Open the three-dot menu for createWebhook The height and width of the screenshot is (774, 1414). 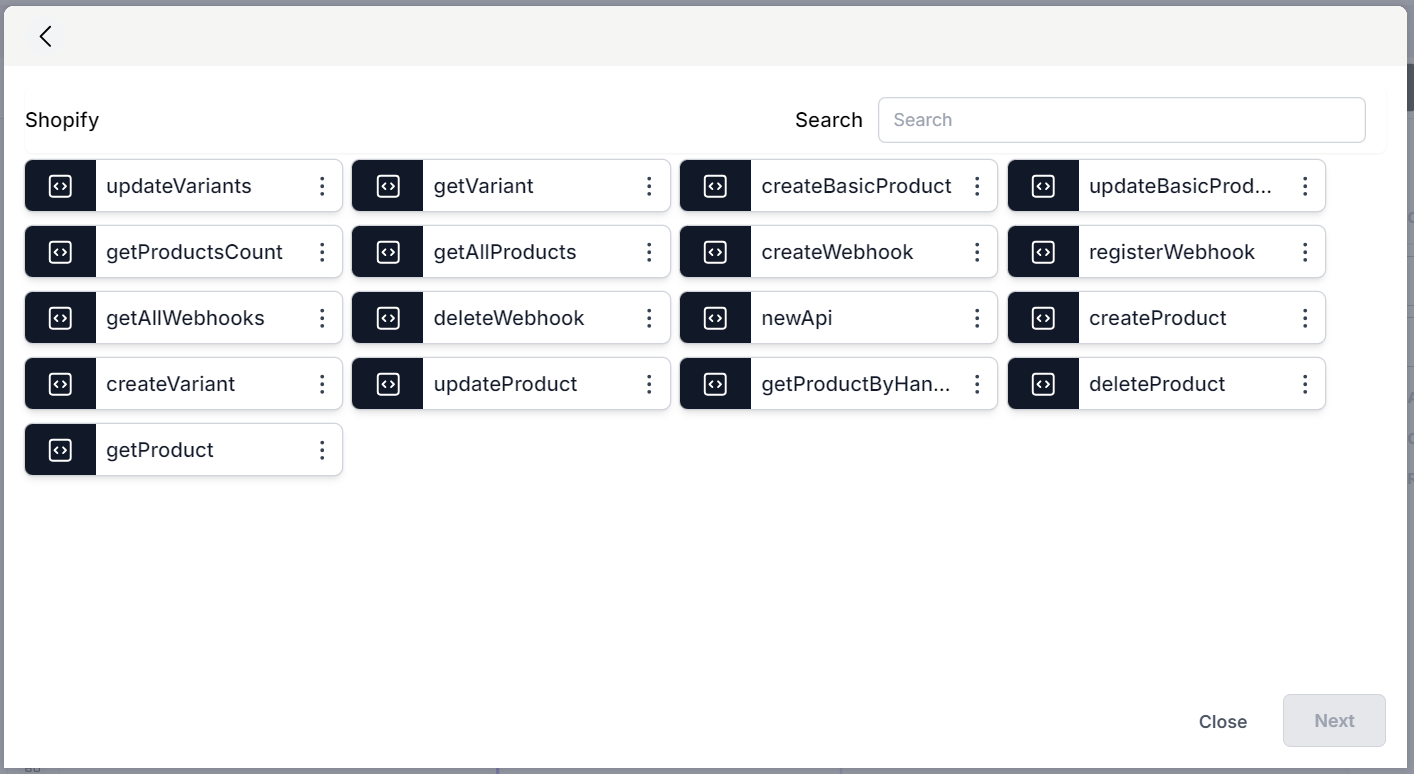pyautogui.click(x=977, y=252)
